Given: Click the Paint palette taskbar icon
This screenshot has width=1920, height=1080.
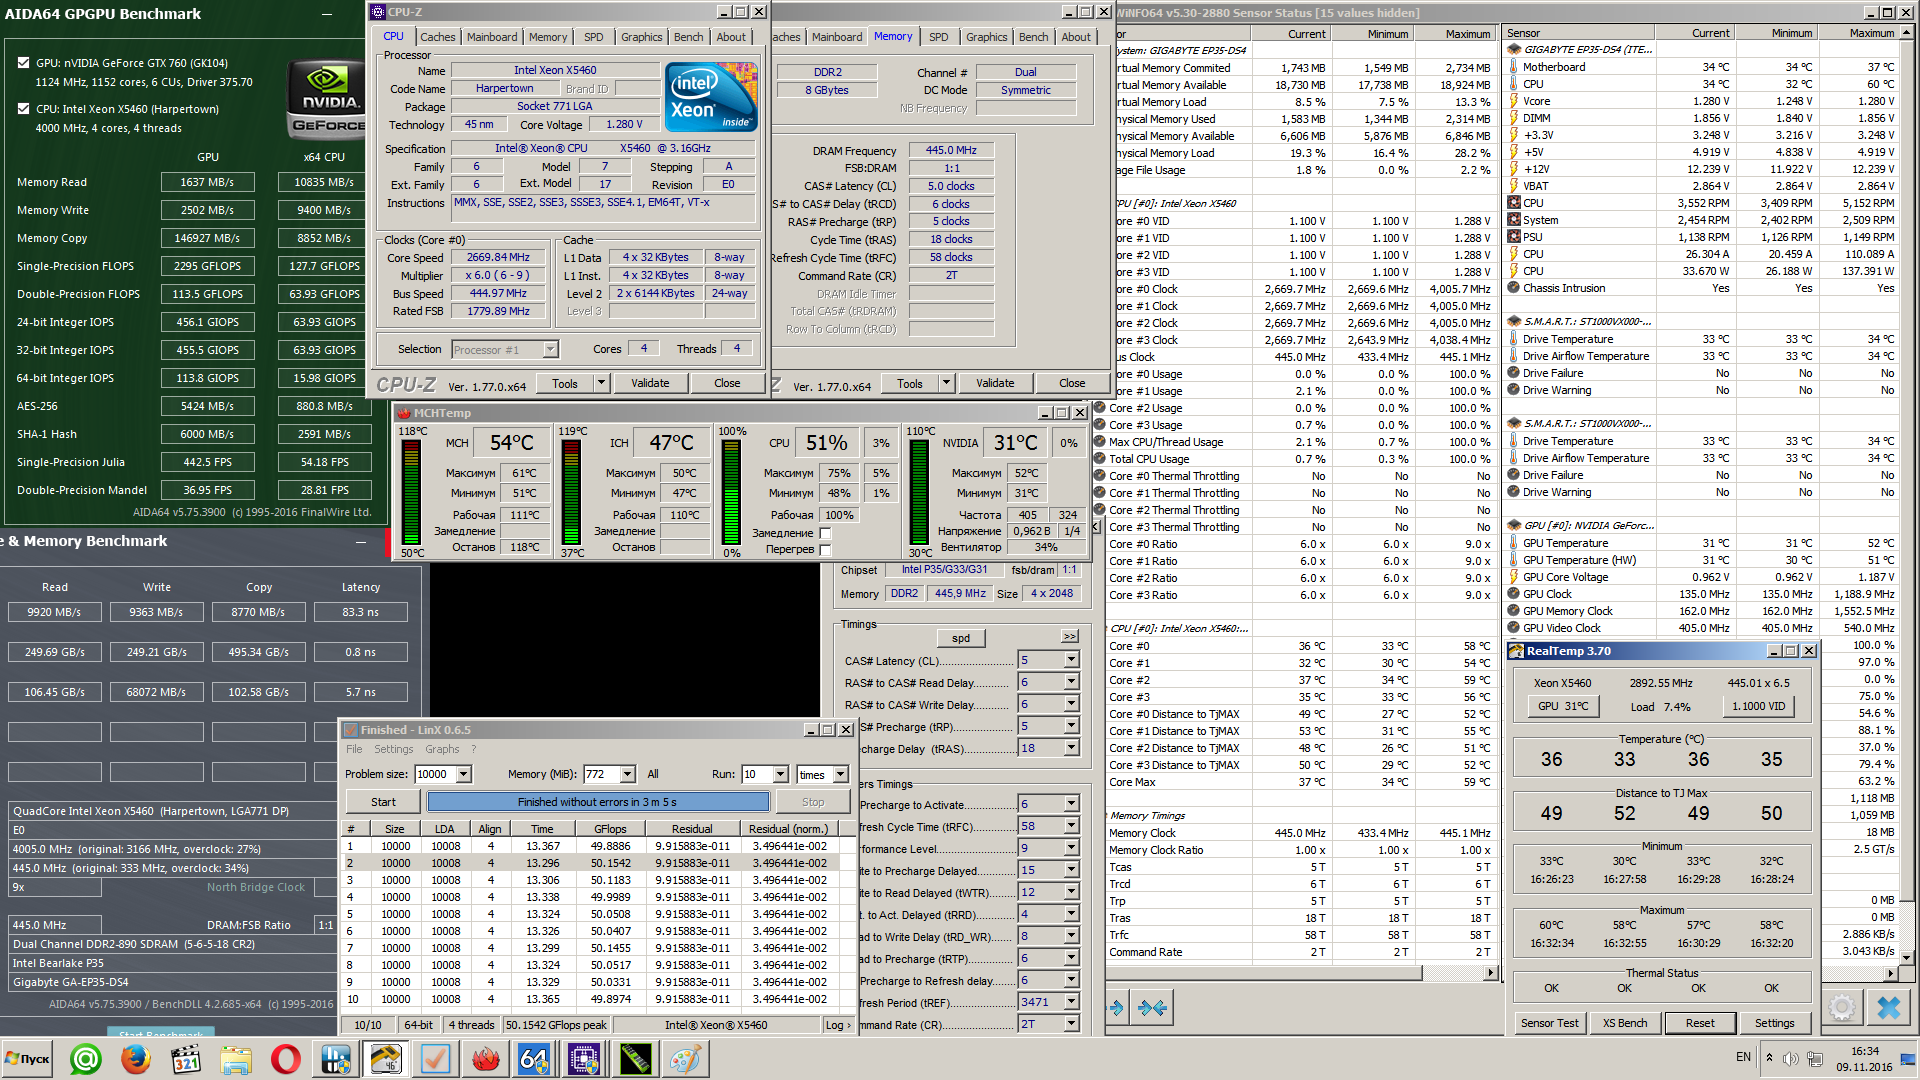Looking at the screenshot, I should [685, 1059].
